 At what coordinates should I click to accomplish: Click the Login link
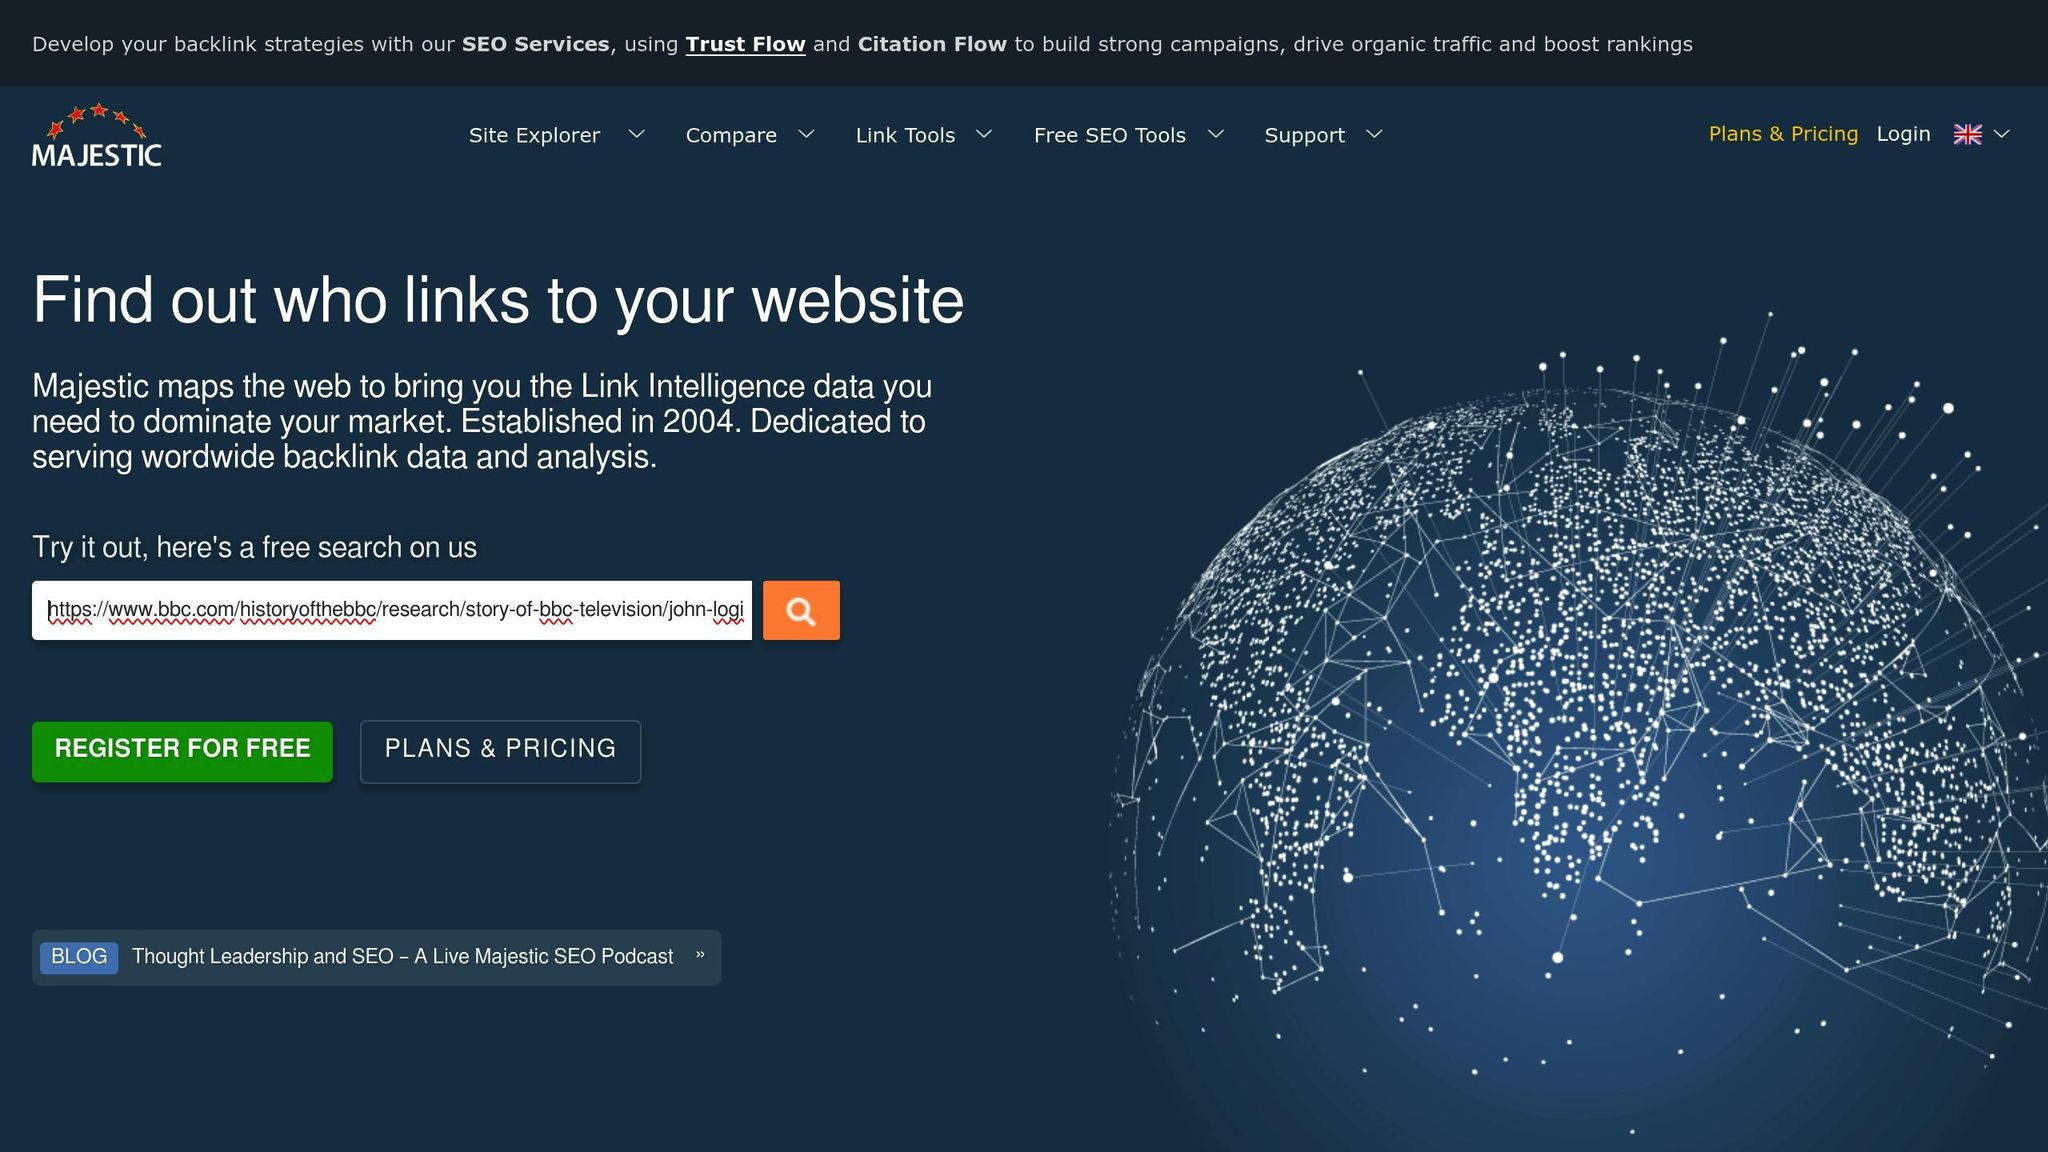(1903, 134)
